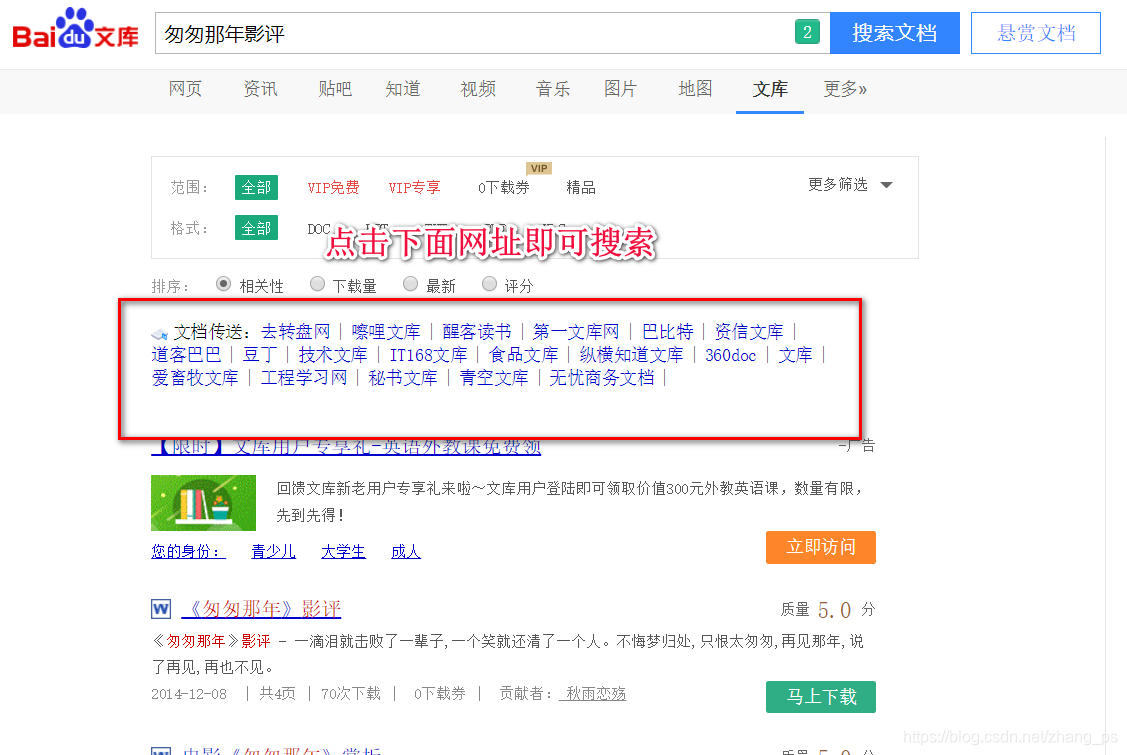Open the 豆丁 link
1127x755 pixels.
point(258,354)
